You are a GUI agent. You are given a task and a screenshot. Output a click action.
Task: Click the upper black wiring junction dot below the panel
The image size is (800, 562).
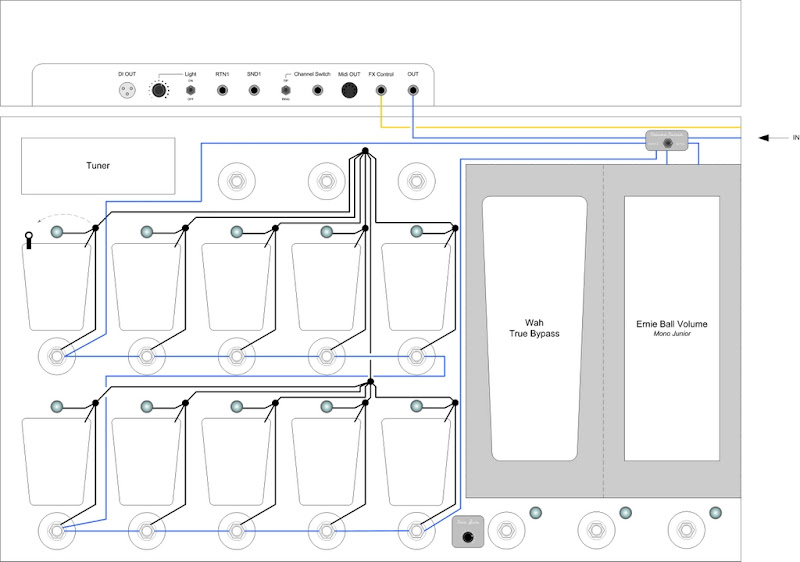click(365, 151)
